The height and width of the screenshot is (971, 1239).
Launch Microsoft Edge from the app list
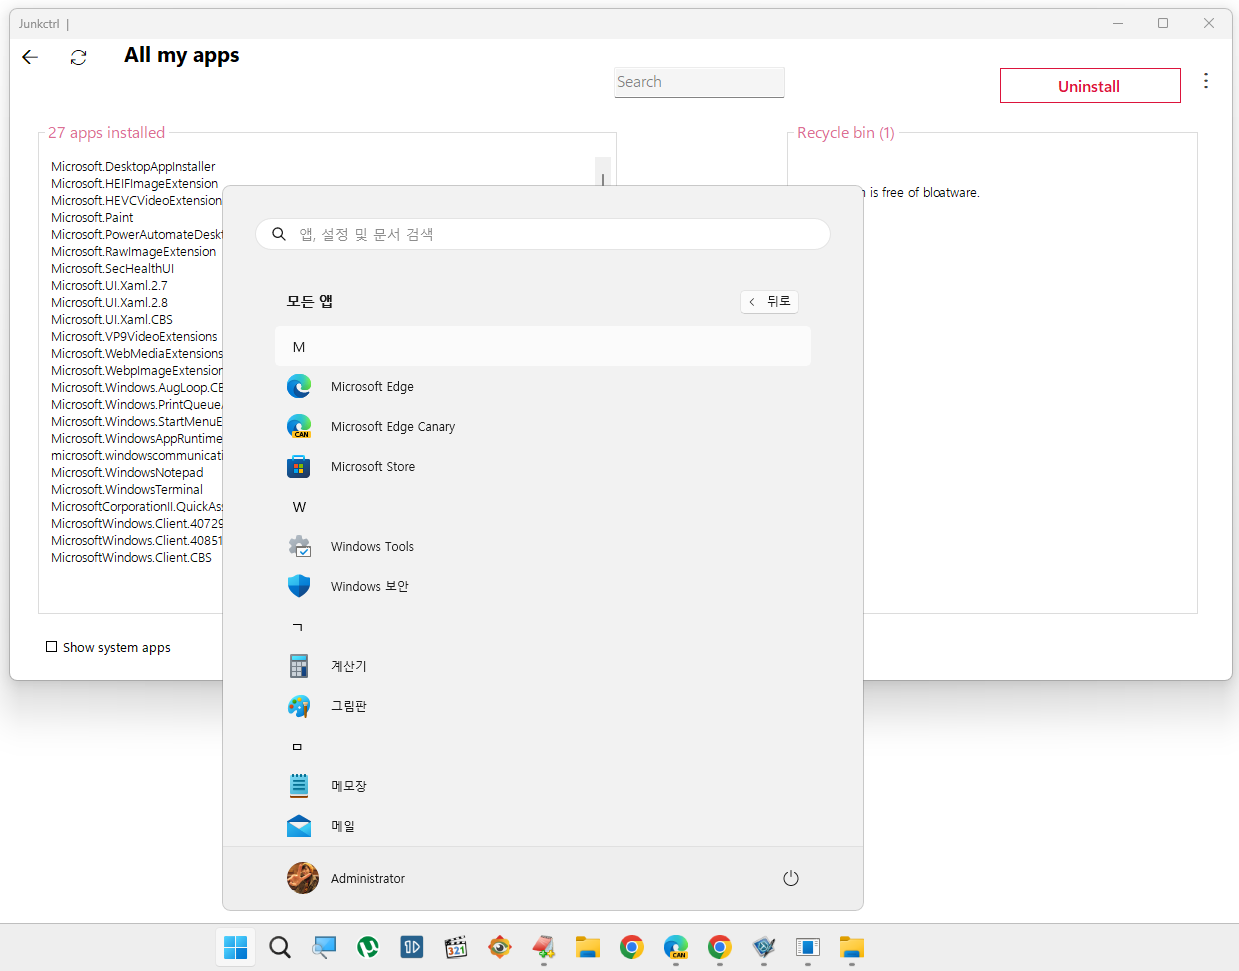[x=543, y=386]
